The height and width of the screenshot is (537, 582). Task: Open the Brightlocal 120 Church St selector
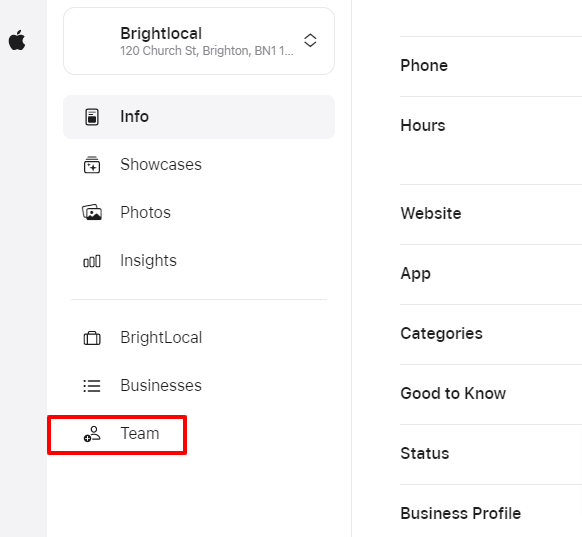(x=199, y=41)
